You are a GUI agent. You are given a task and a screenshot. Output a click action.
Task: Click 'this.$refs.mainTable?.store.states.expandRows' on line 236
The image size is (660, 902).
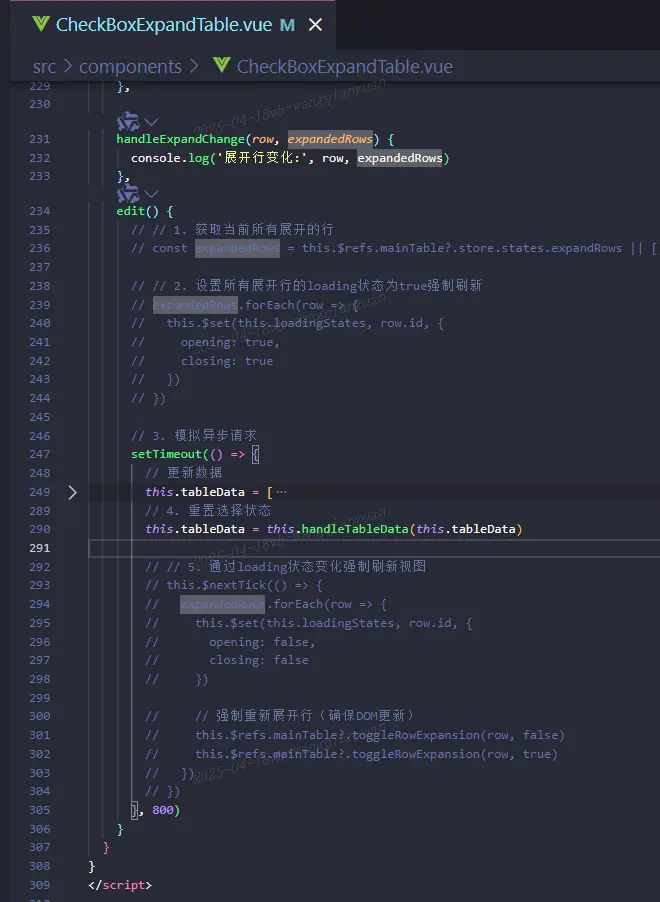(462, 249)
